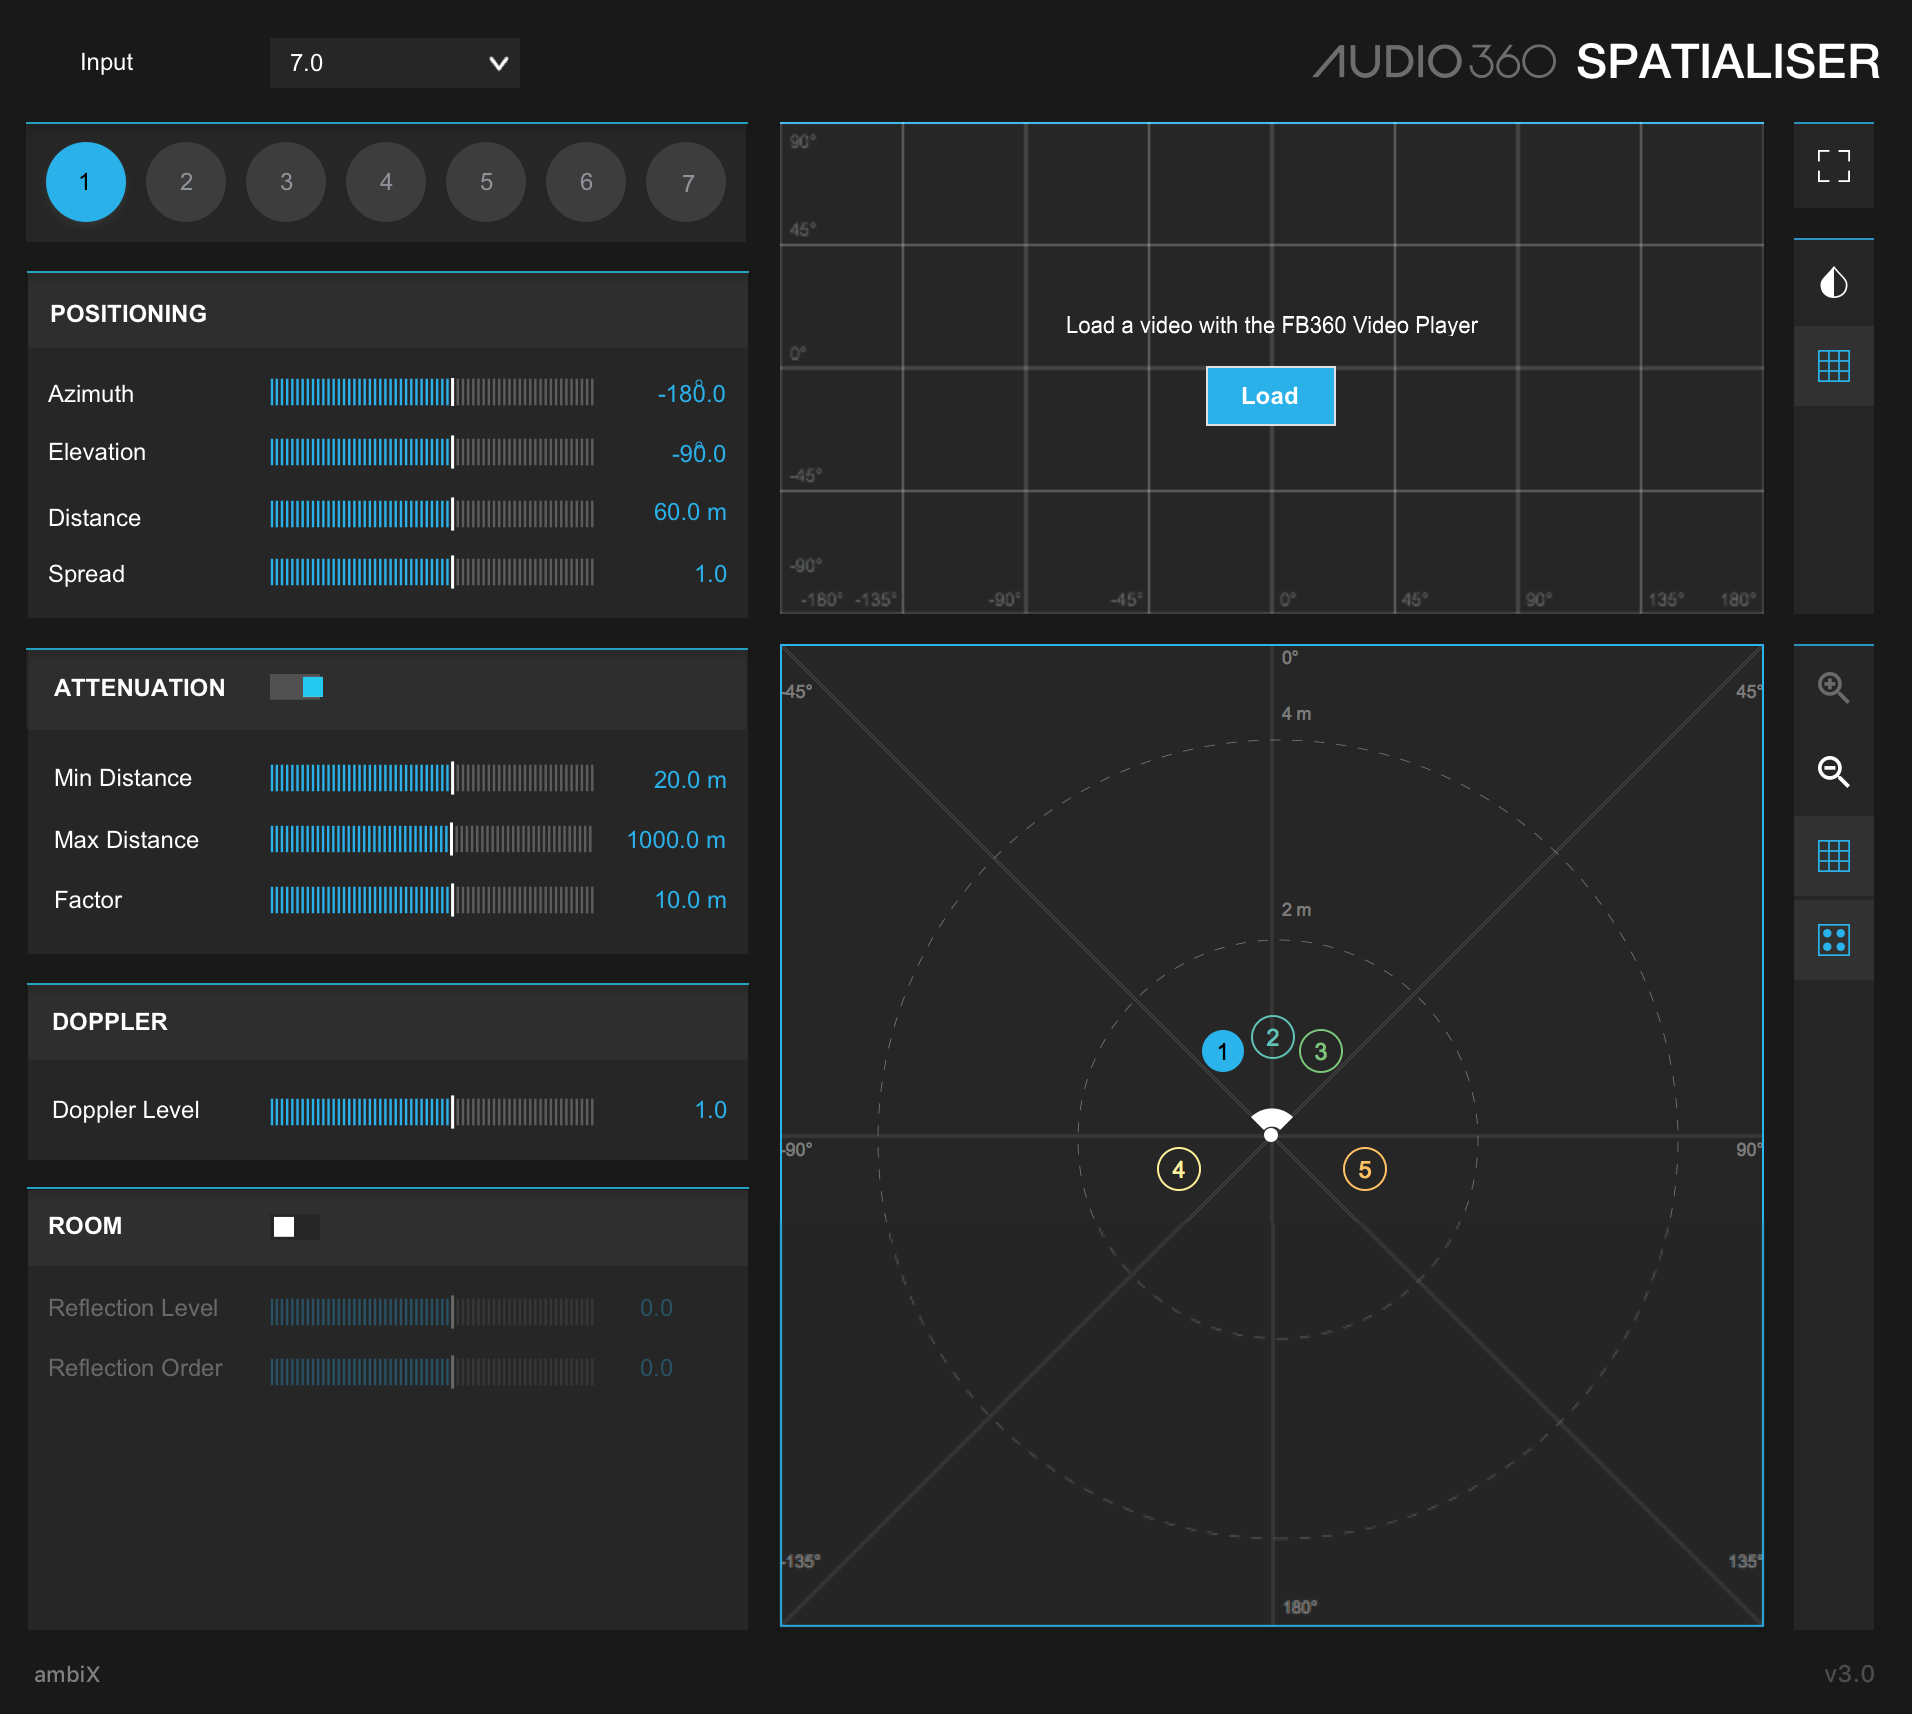Image resolution: width=1912 pixels, height=1714 pixels.
Task: Open the Input format dropdown
Action: (394, 63)
